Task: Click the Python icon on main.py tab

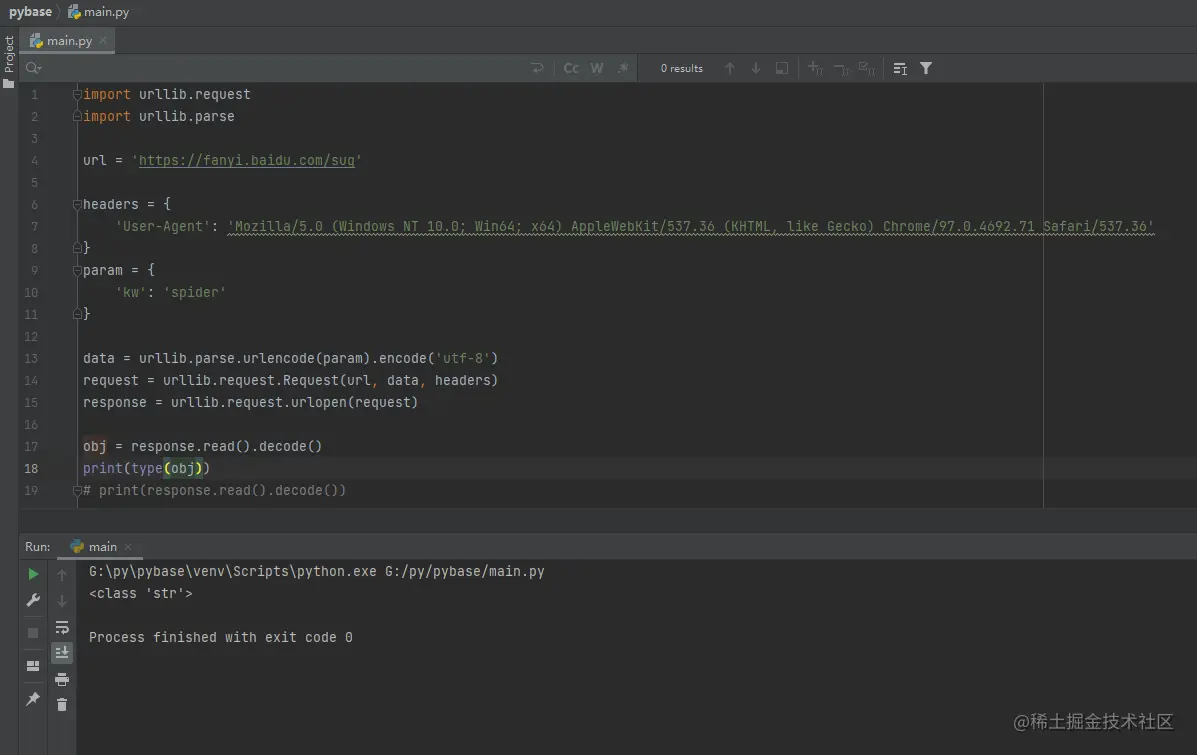Action: pos(36,40)
